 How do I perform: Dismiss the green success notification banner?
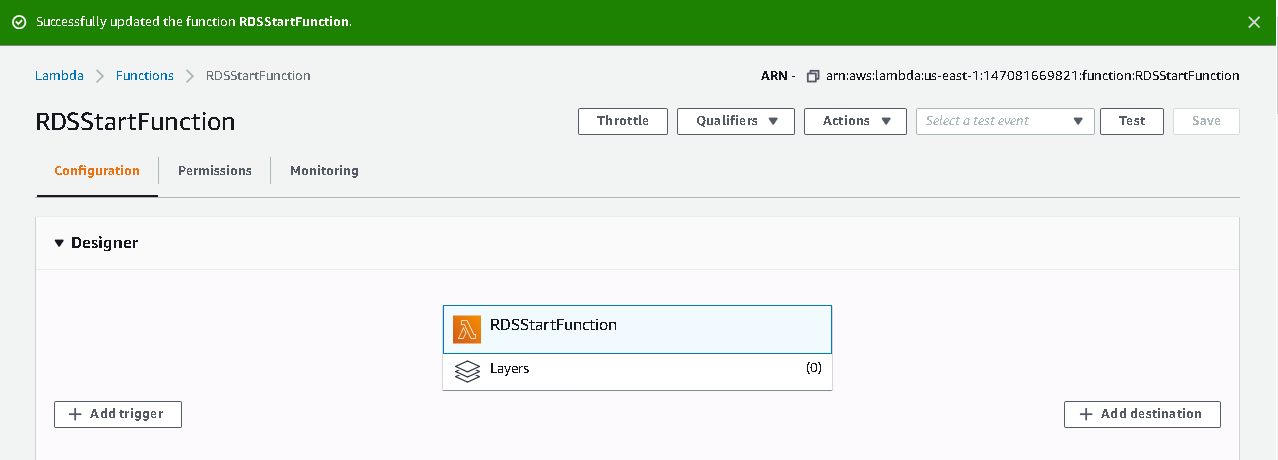(1254, 22)
